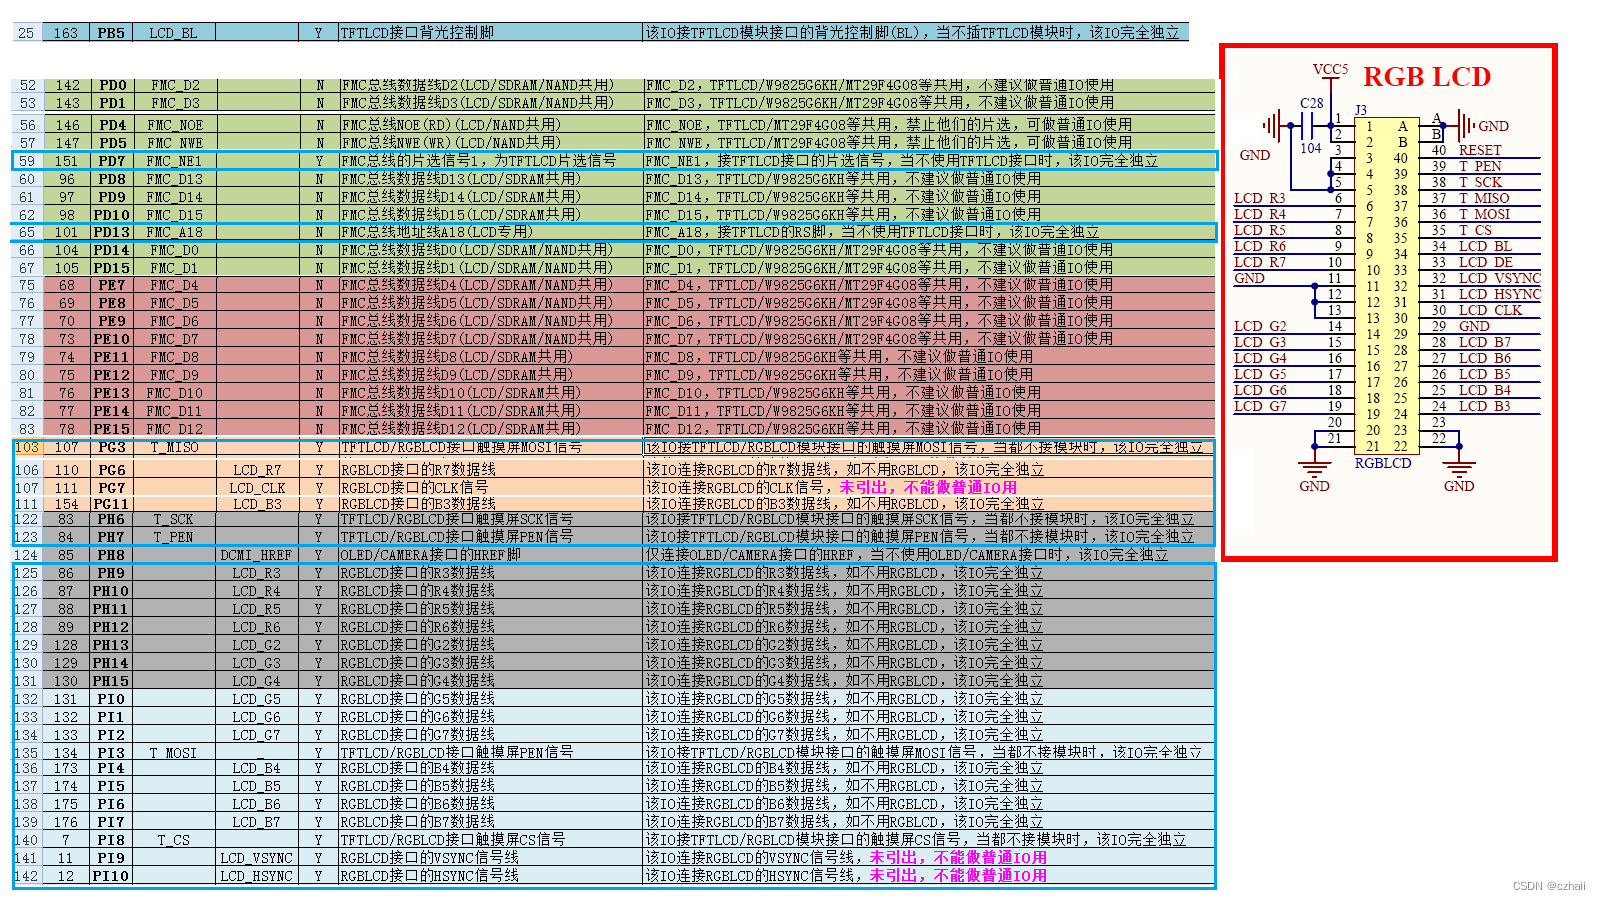Click the N flag in the PD0 FMC_D2 row
The image size is (1600, 900).
coord(316,84)
